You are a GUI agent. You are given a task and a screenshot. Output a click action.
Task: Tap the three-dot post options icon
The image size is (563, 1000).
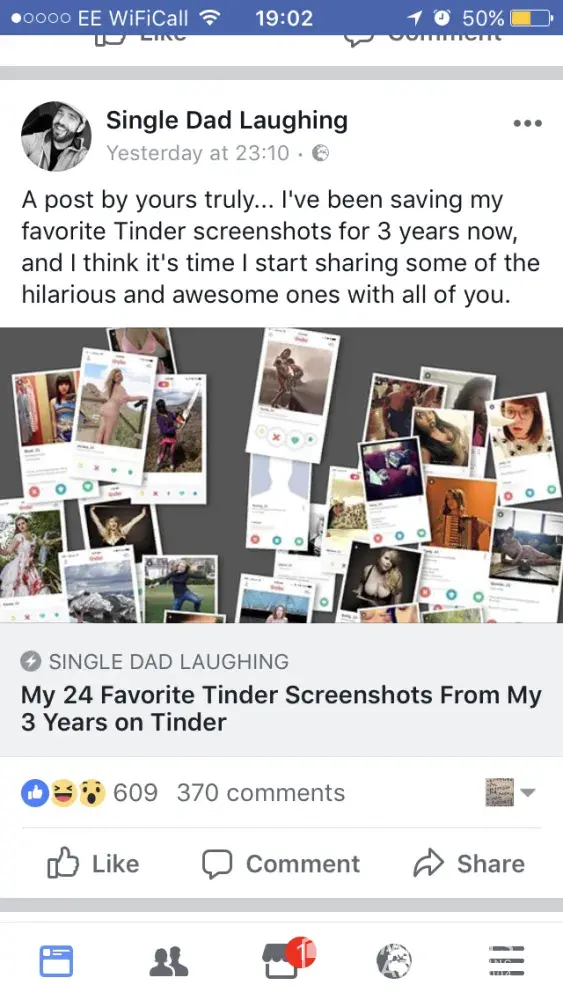click(x=527, y=123)
